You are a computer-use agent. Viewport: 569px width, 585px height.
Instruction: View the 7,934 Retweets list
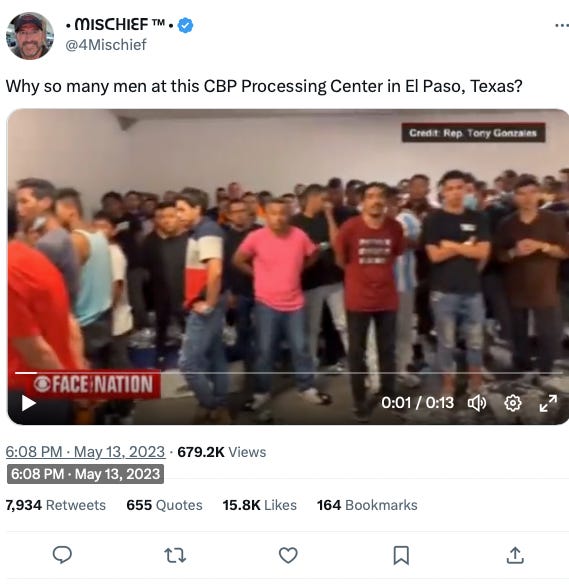pyautogui.click(x=56, y=505)
